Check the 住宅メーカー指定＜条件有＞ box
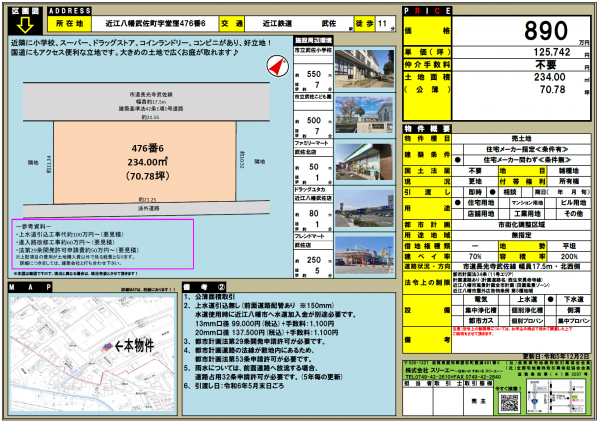This screenshot has width=600, height=423. click(x=458, y=149)
